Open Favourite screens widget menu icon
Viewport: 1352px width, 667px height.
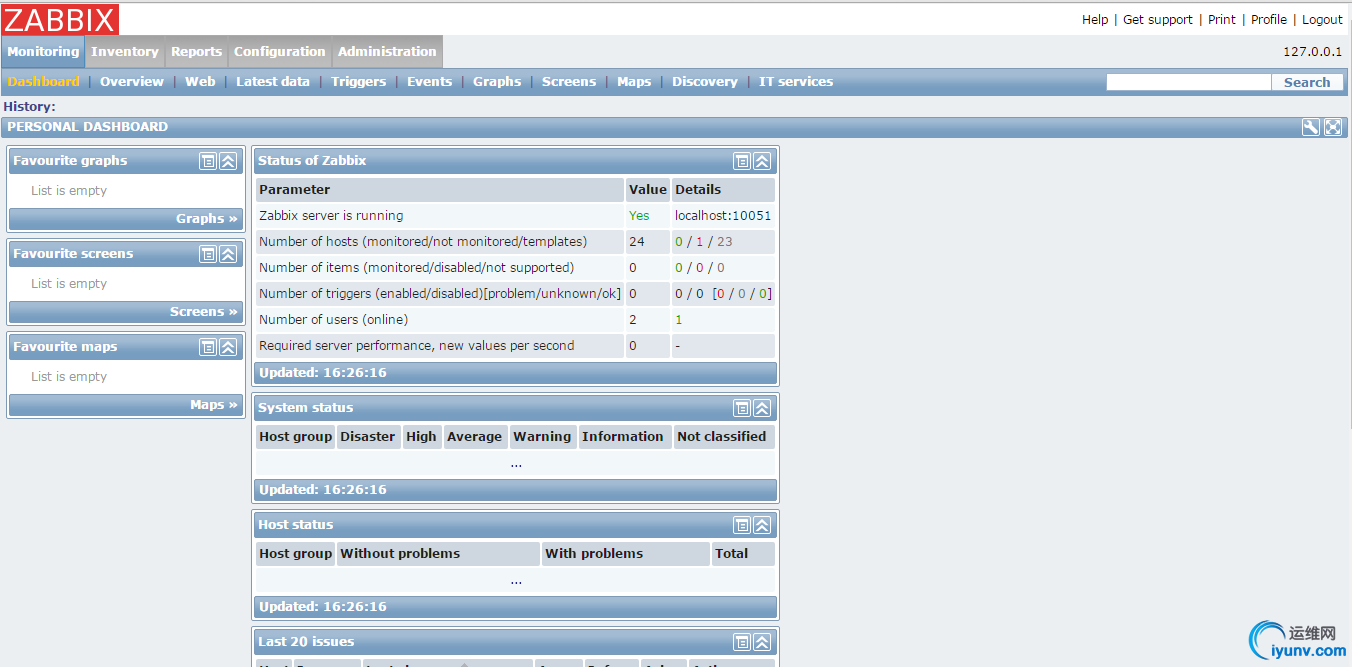[x=208, y=254]
